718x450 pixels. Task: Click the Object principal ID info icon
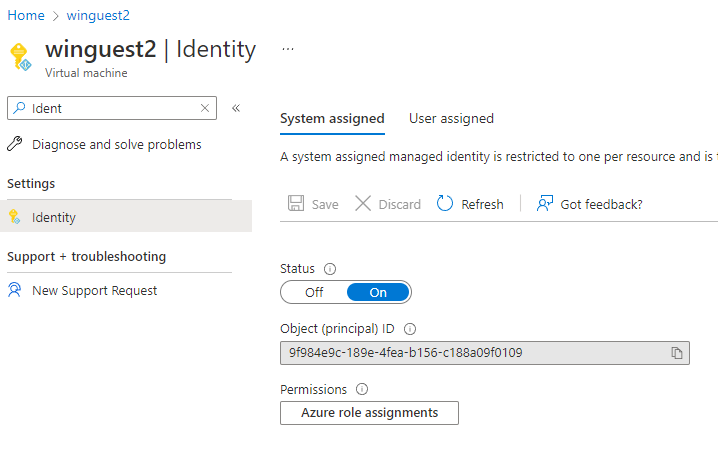click(x=410, y=329)
